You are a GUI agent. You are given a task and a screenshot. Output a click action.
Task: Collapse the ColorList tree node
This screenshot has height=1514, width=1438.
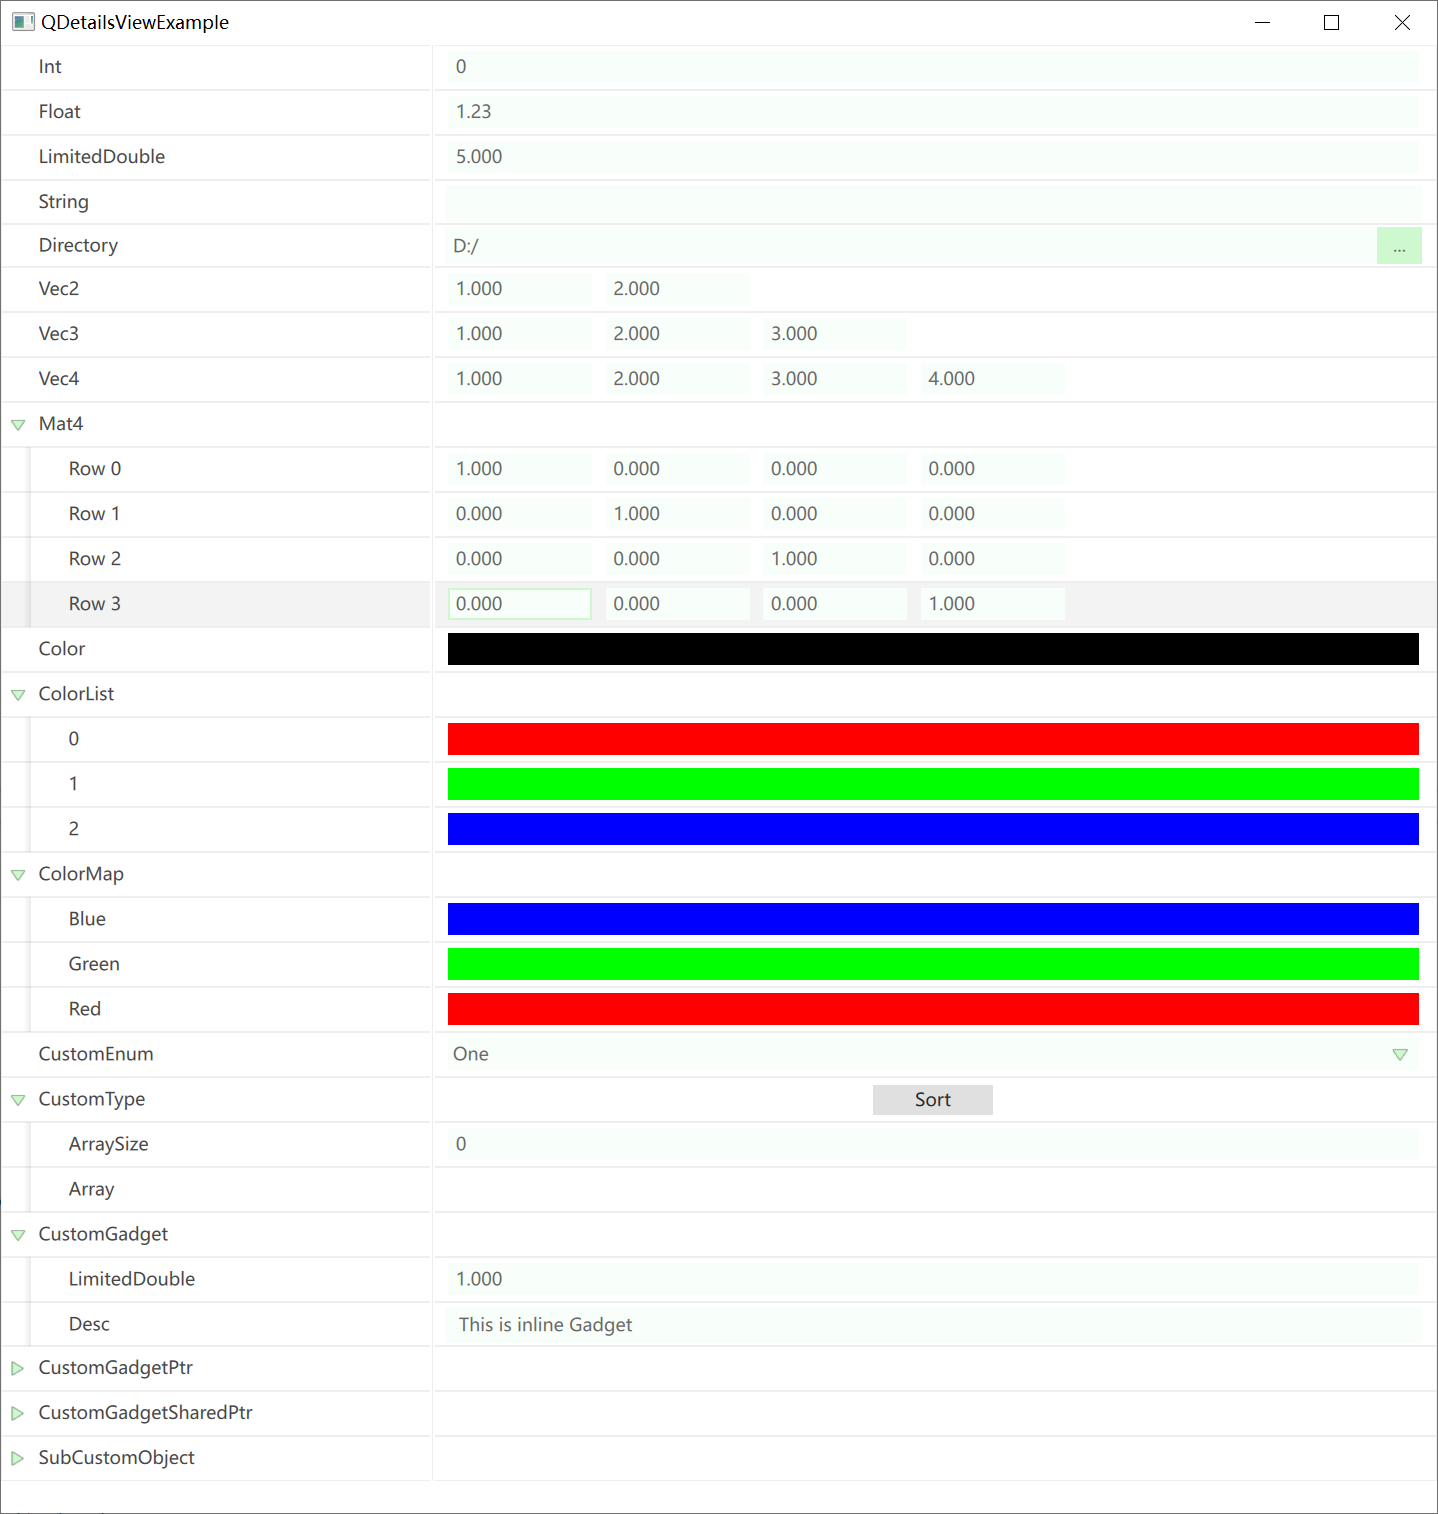pyautogui.click(x=18, y=694)
